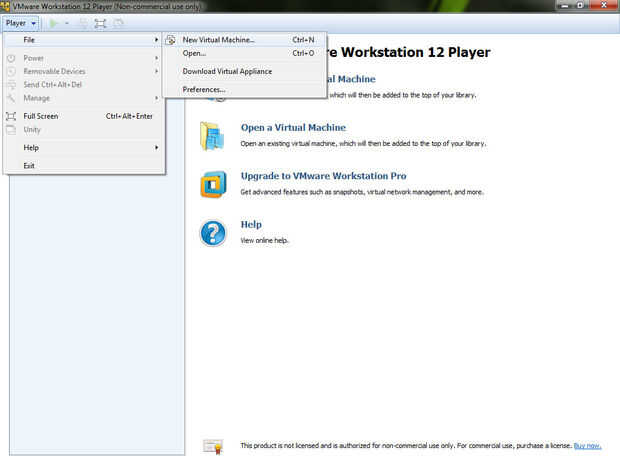Click the Help heading link
The height and width of the screenshot is (465, 620).
pyautogui.click(x=251, y=225)
